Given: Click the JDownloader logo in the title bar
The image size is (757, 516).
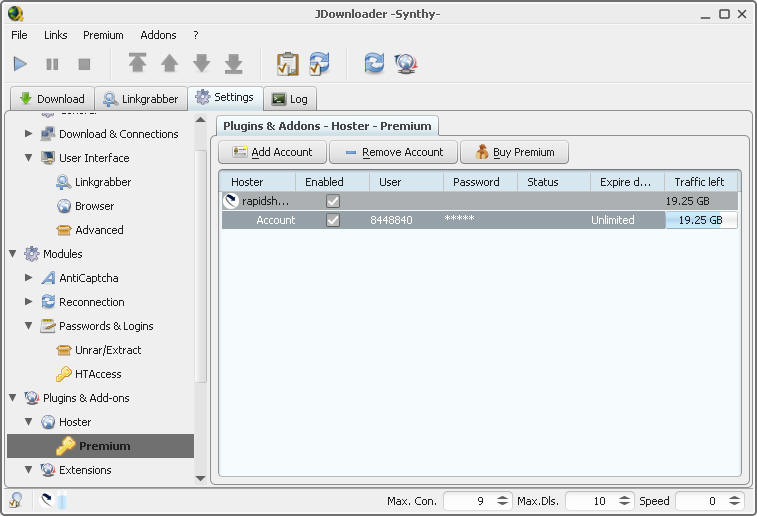Looking at the screenshot, I should [15, 14].
